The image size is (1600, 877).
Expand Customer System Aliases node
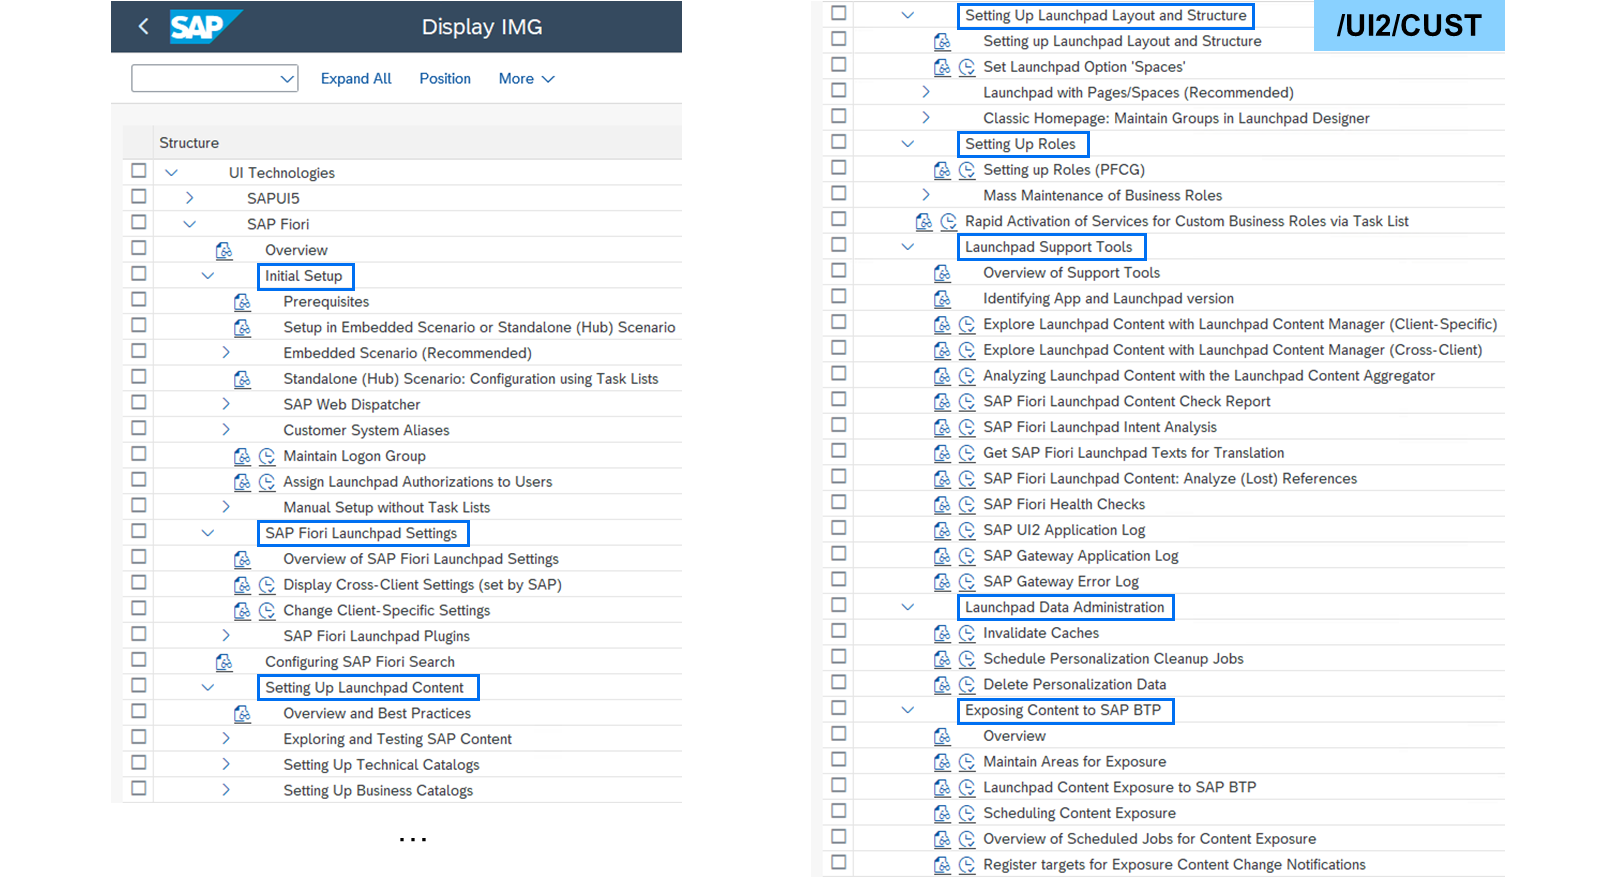point(225,430)
